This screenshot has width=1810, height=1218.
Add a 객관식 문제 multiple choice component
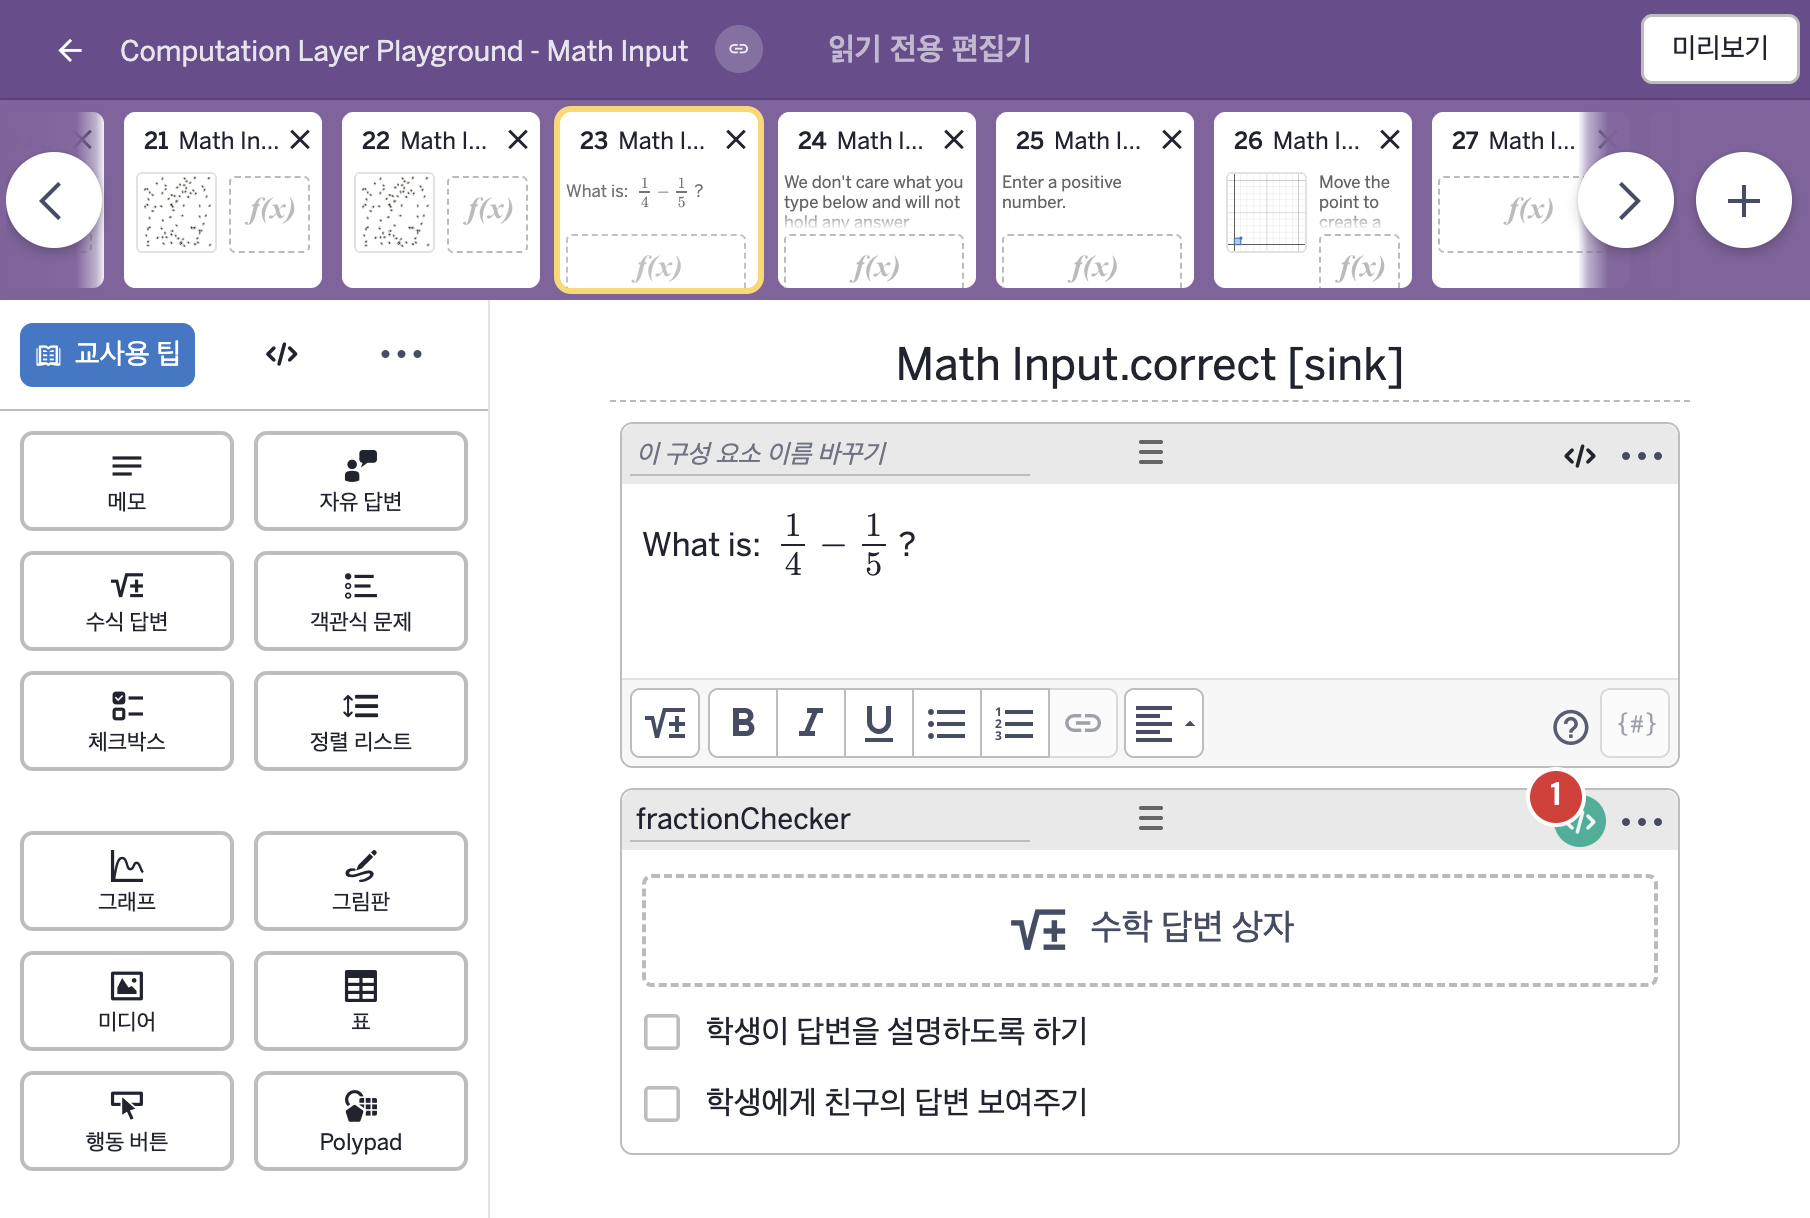point(361,601)
